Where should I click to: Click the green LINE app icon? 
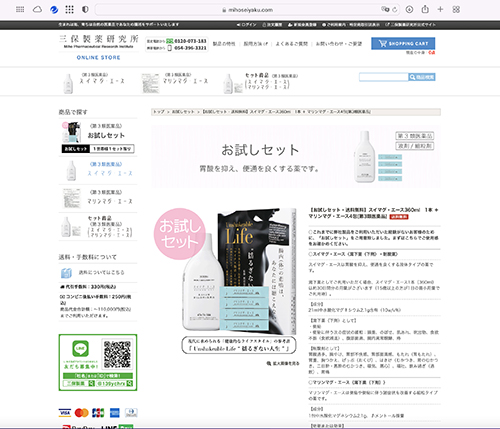click(81, 348)
